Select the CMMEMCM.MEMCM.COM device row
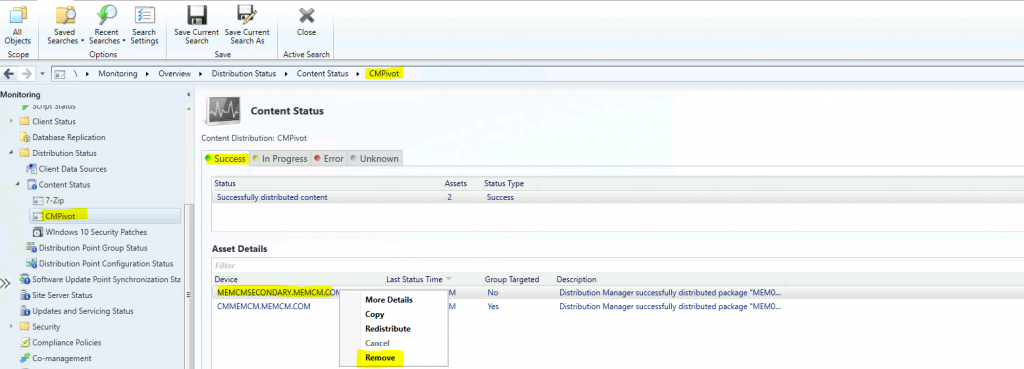This screenshot has height=369, width=1024. point(617,306)
